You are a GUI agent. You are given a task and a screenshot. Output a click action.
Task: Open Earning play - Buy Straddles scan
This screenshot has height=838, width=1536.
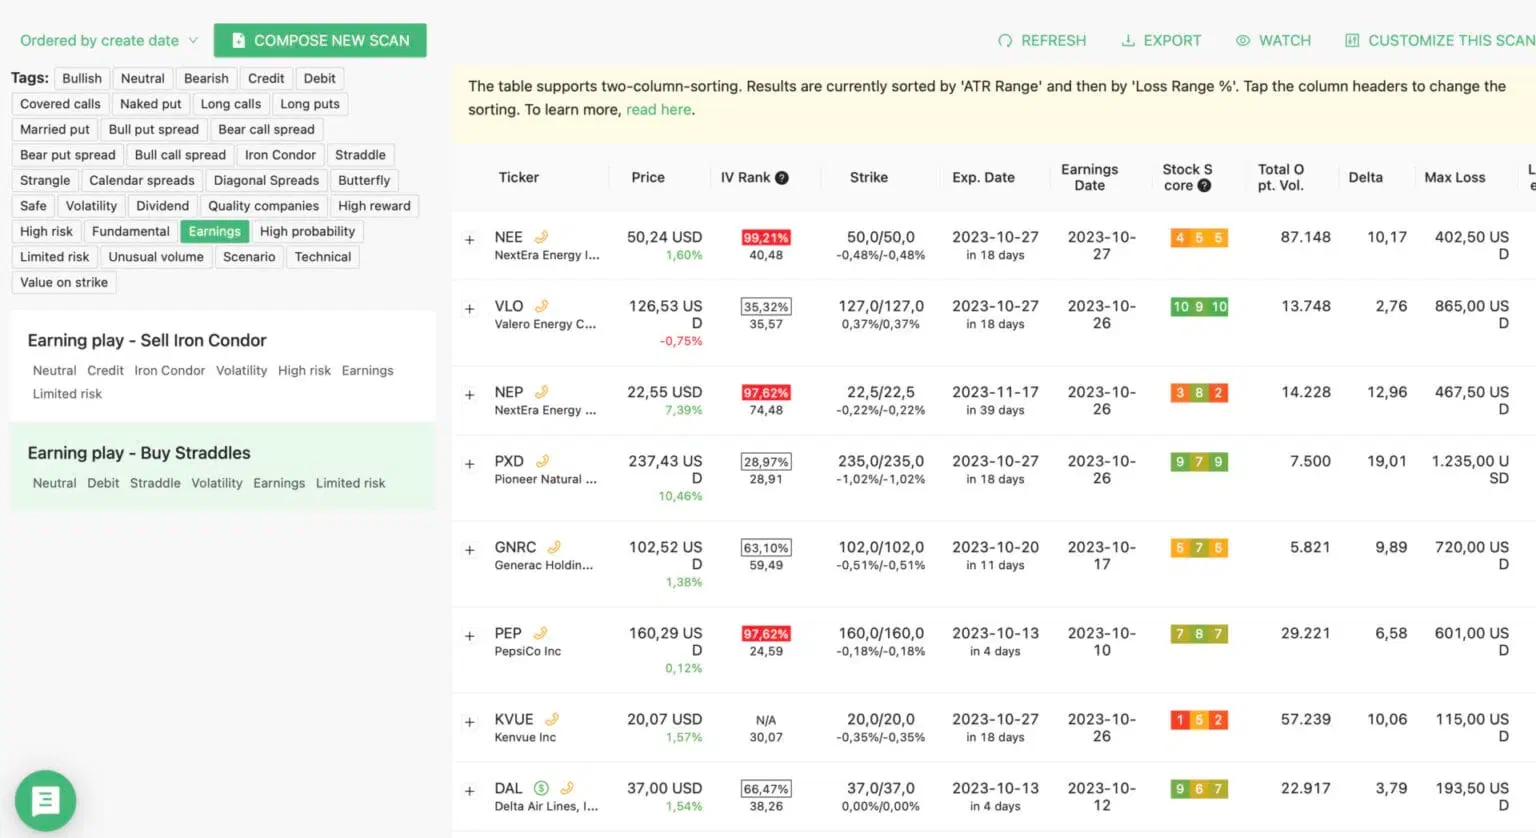click(223, 467)
